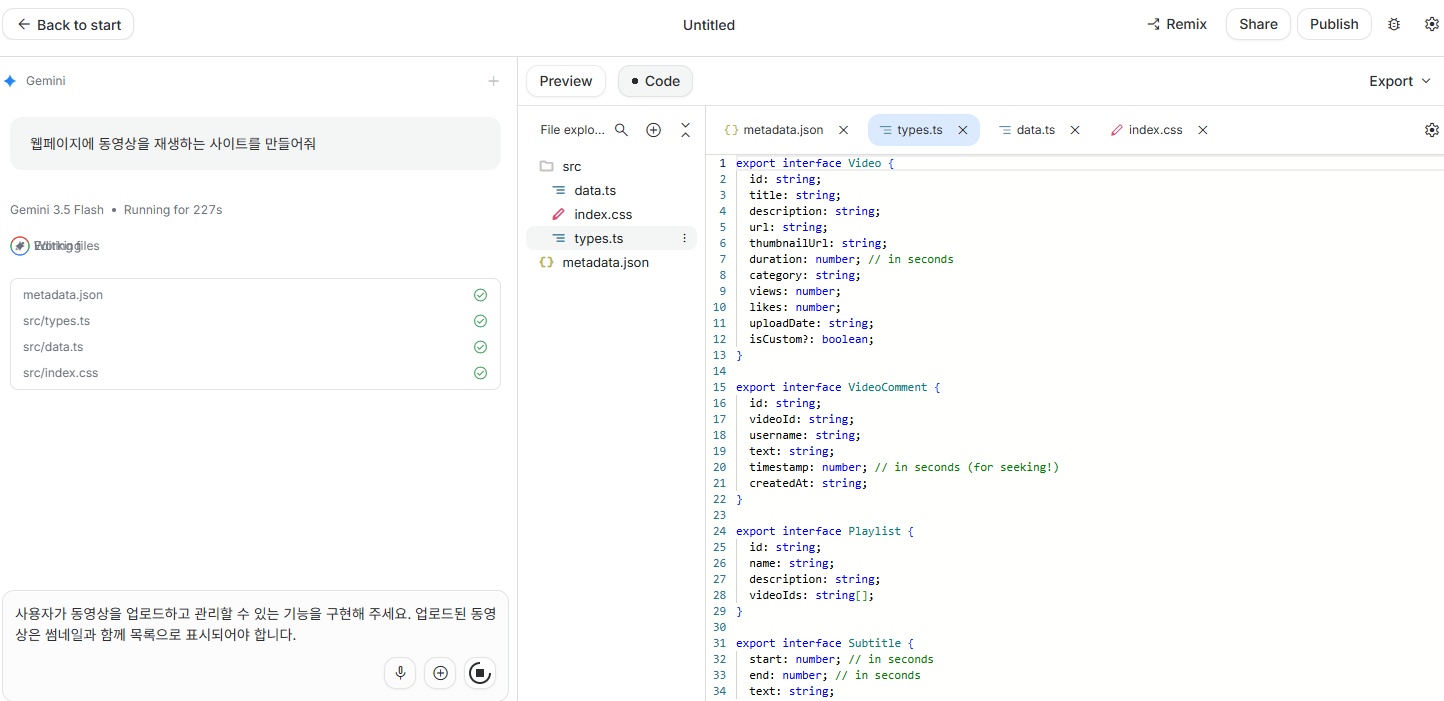Click the export interface Subtitle line
Screen dimensions: 1444x701
pos(825,643)
